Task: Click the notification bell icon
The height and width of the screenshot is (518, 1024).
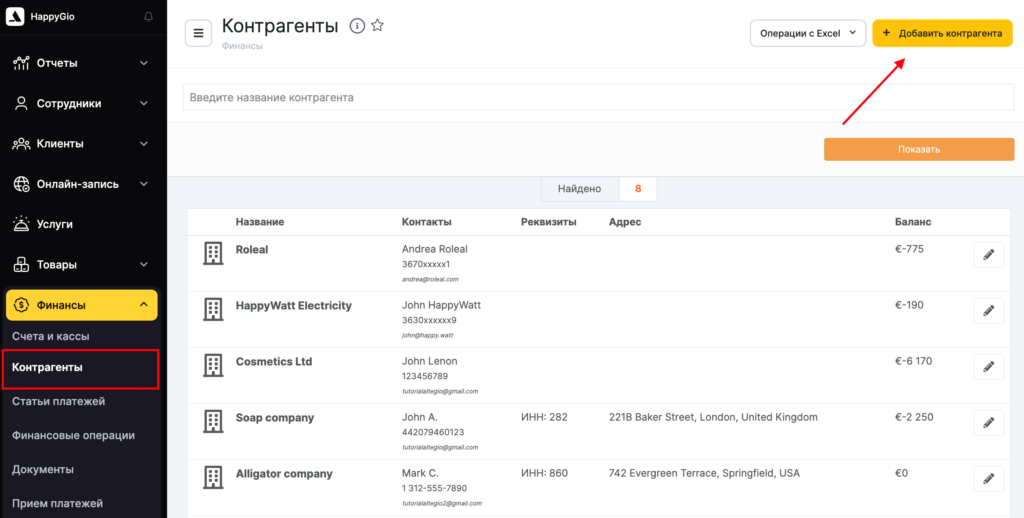Action: 149,17
